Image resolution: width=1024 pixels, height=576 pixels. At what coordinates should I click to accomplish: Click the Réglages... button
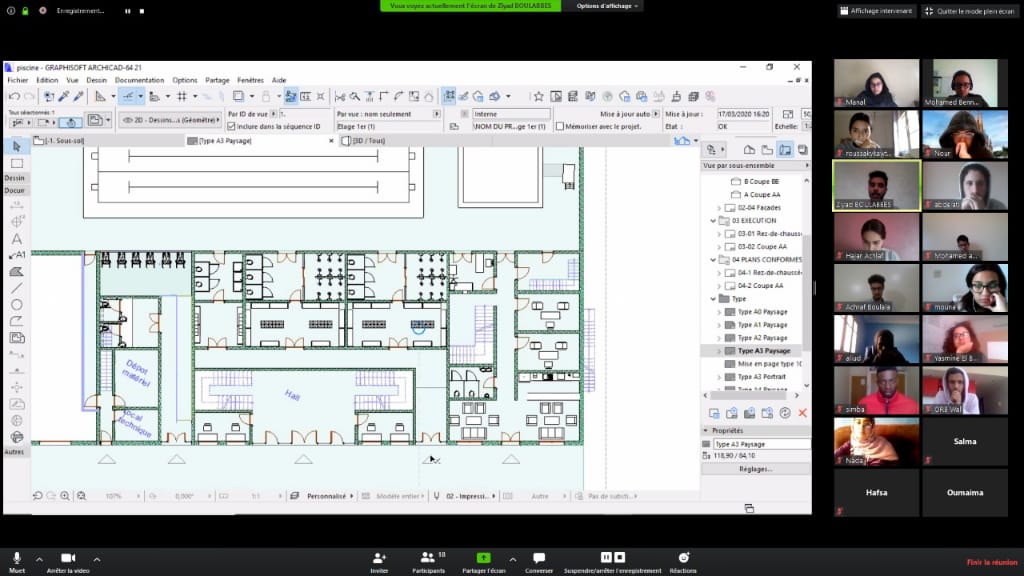coord(755,468)
